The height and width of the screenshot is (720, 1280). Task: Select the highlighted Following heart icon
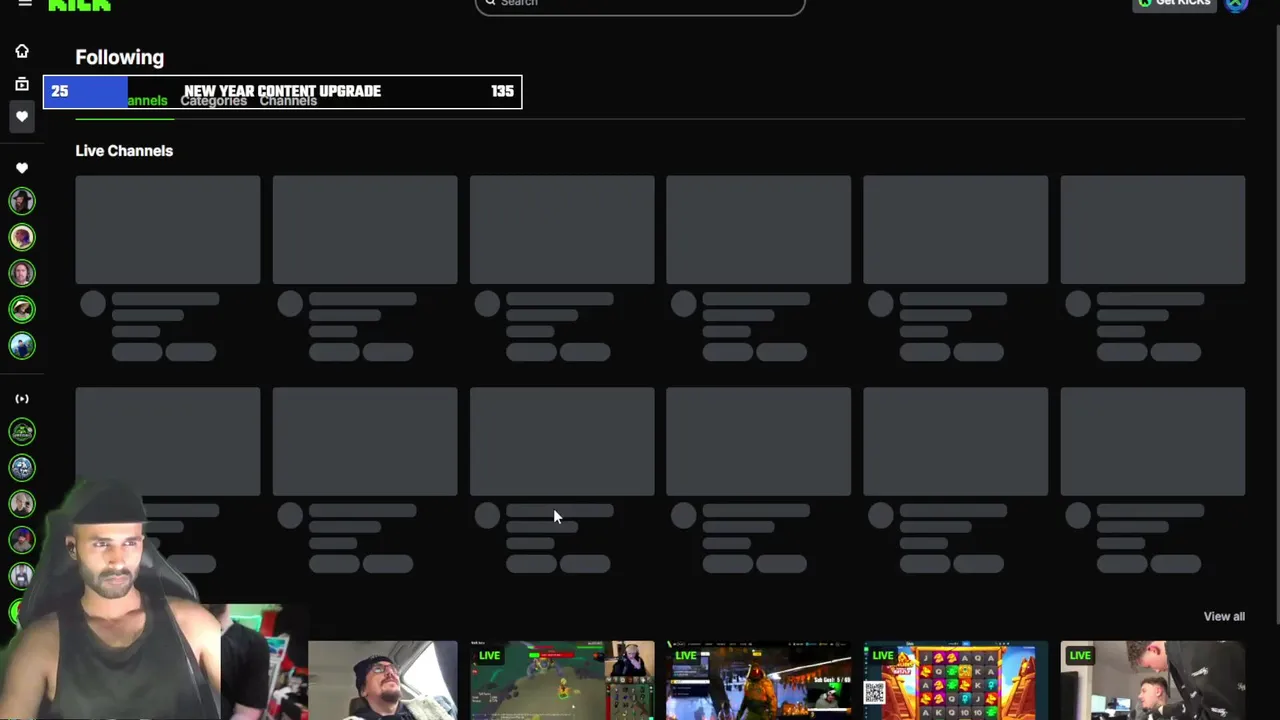pyautogui.click(x=22, y=117)
